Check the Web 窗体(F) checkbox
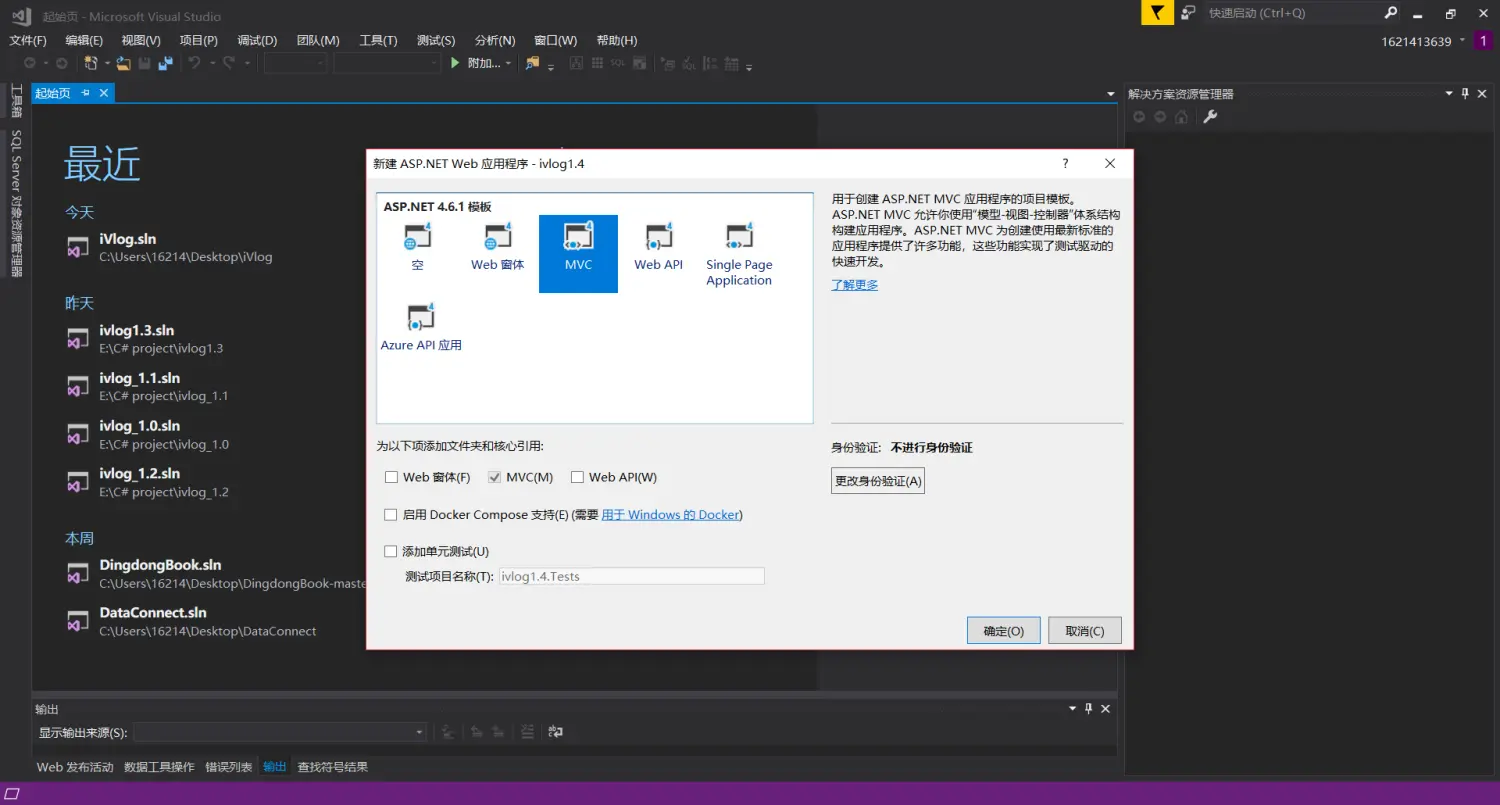The width and height of the screenshot is (1500, 805). click(x=391, y=477)
